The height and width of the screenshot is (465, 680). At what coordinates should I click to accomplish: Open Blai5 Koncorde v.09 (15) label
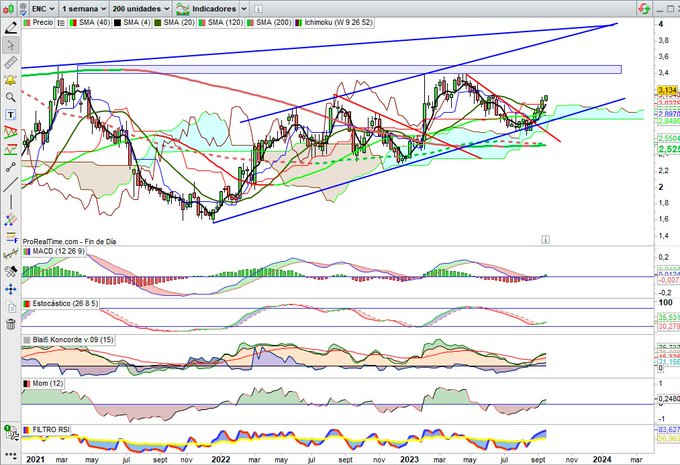coord(69,340)
